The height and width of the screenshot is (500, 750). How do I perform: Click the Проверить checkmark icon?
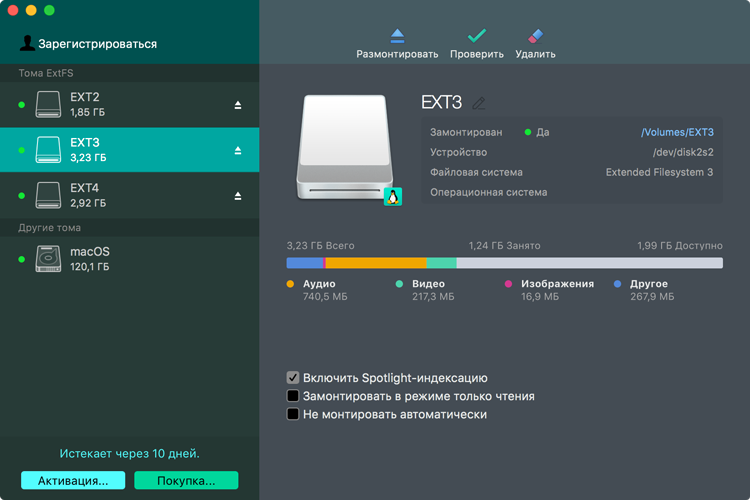click(476, 36)
